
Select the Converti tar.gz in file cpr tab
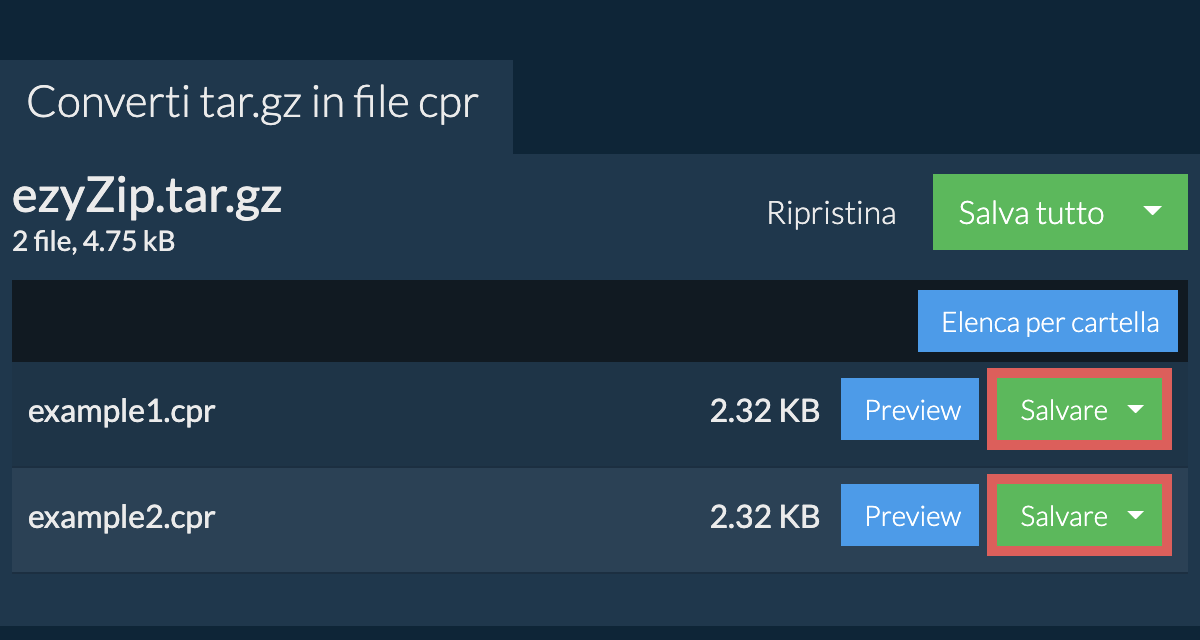pyautogui.click(x=253, y=103)
